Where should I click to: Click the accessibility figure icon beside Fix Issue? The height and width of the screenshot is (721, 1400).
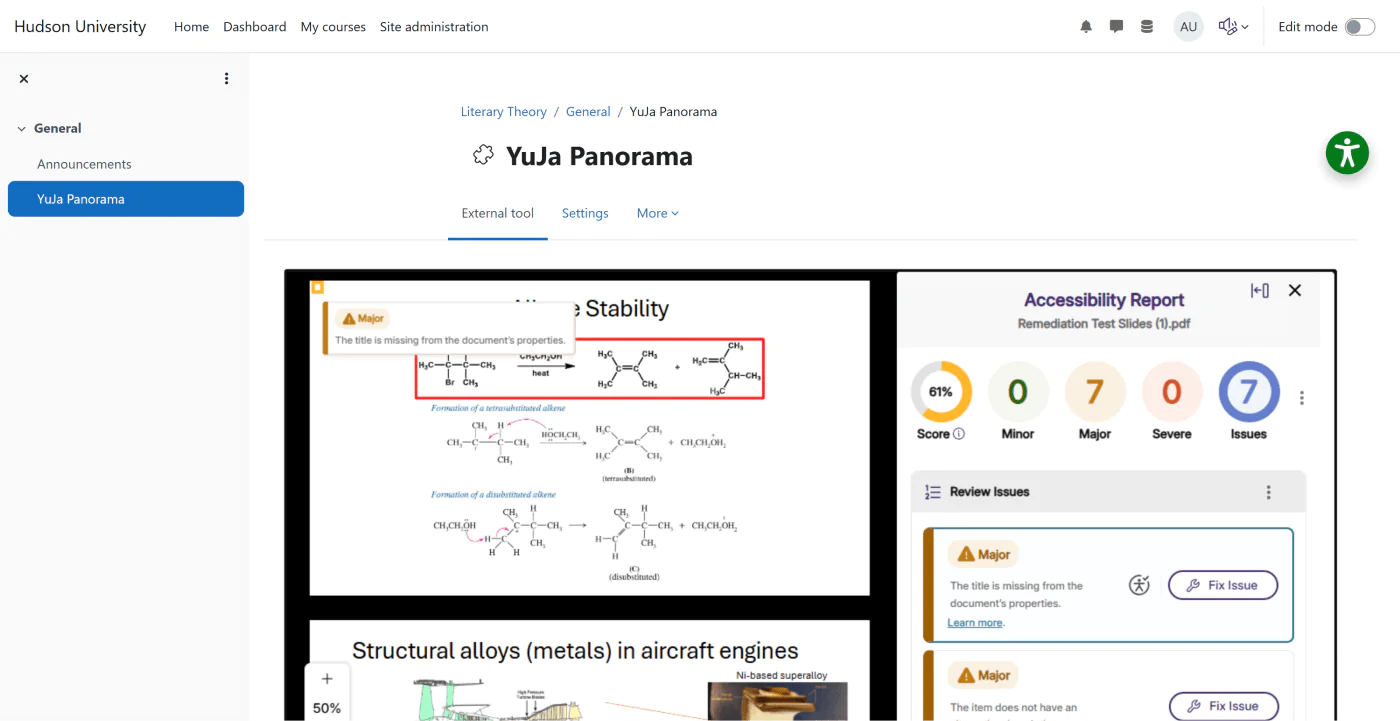pos(1139,585)
